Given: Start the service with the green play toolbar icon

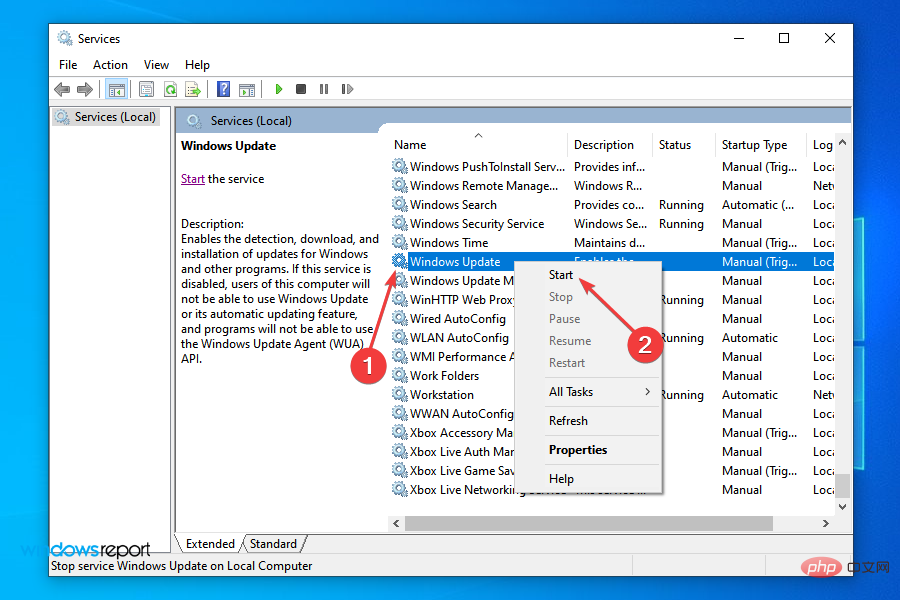Looking at the screenshot, I should (279, 89).
